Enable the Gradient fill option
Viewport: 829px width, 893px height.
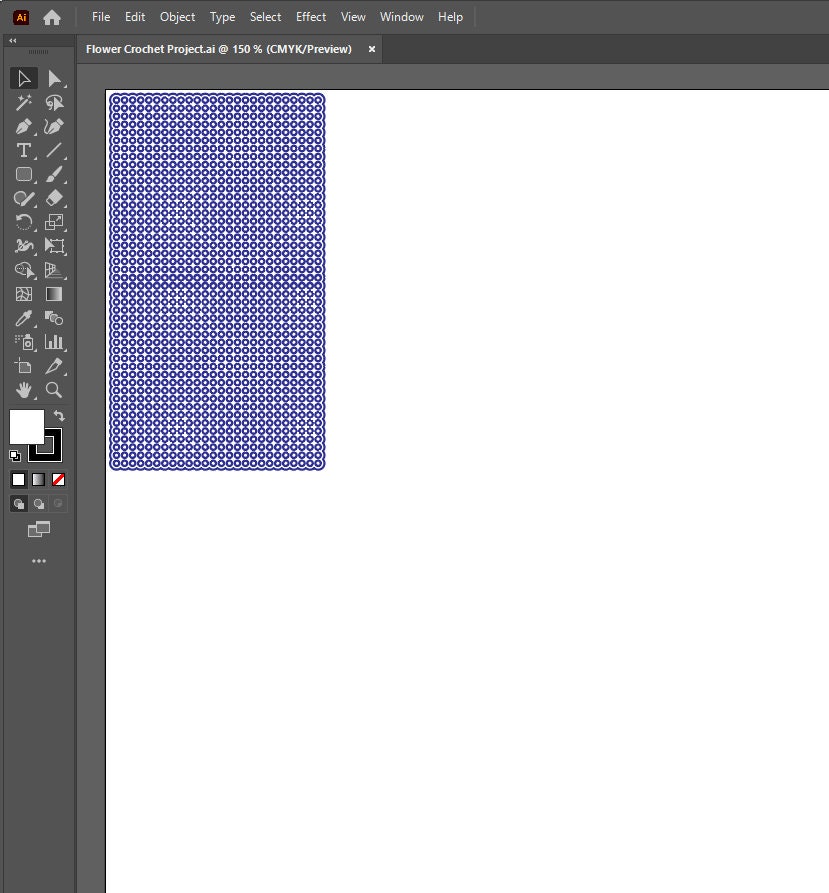(38, 479)
